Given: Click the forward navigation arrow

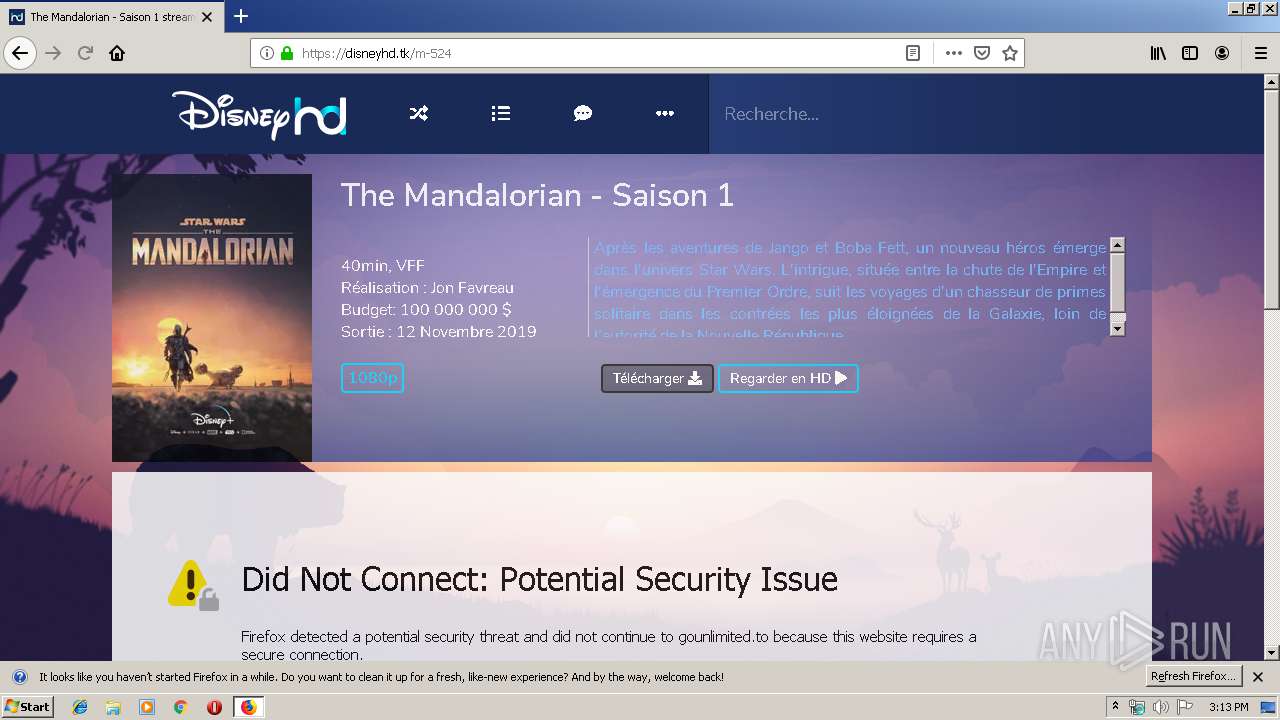Looking at the screenshot, I should [x=54, y=53].
